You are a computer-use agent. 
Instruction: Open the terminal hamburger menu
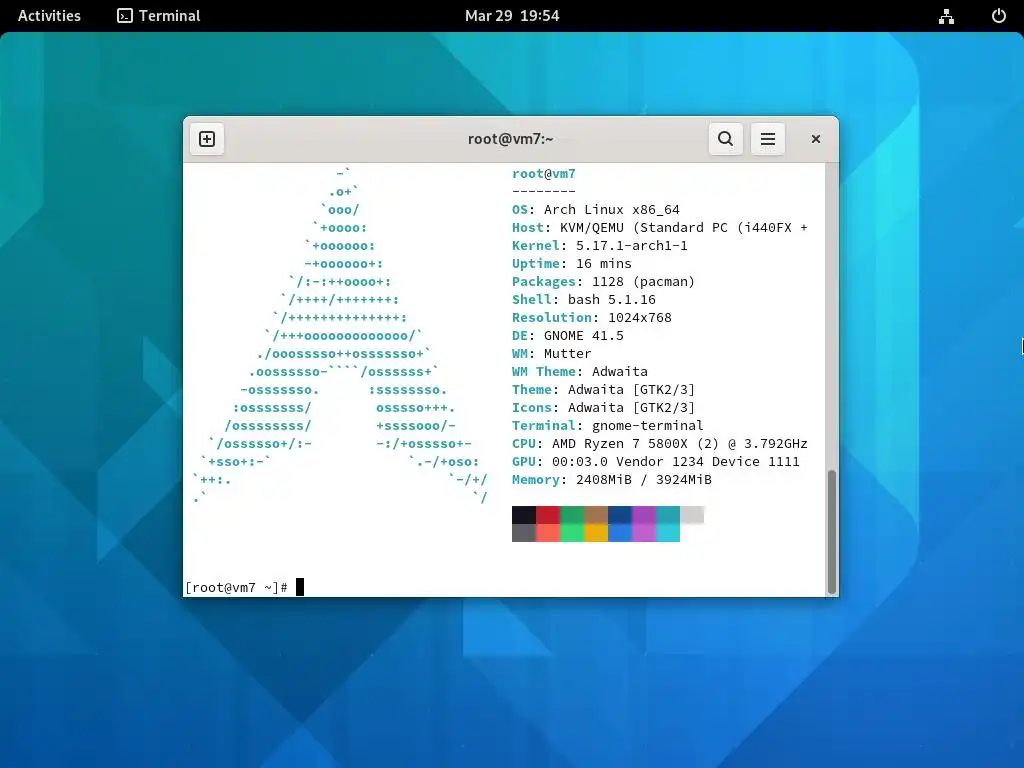point(768,139)
